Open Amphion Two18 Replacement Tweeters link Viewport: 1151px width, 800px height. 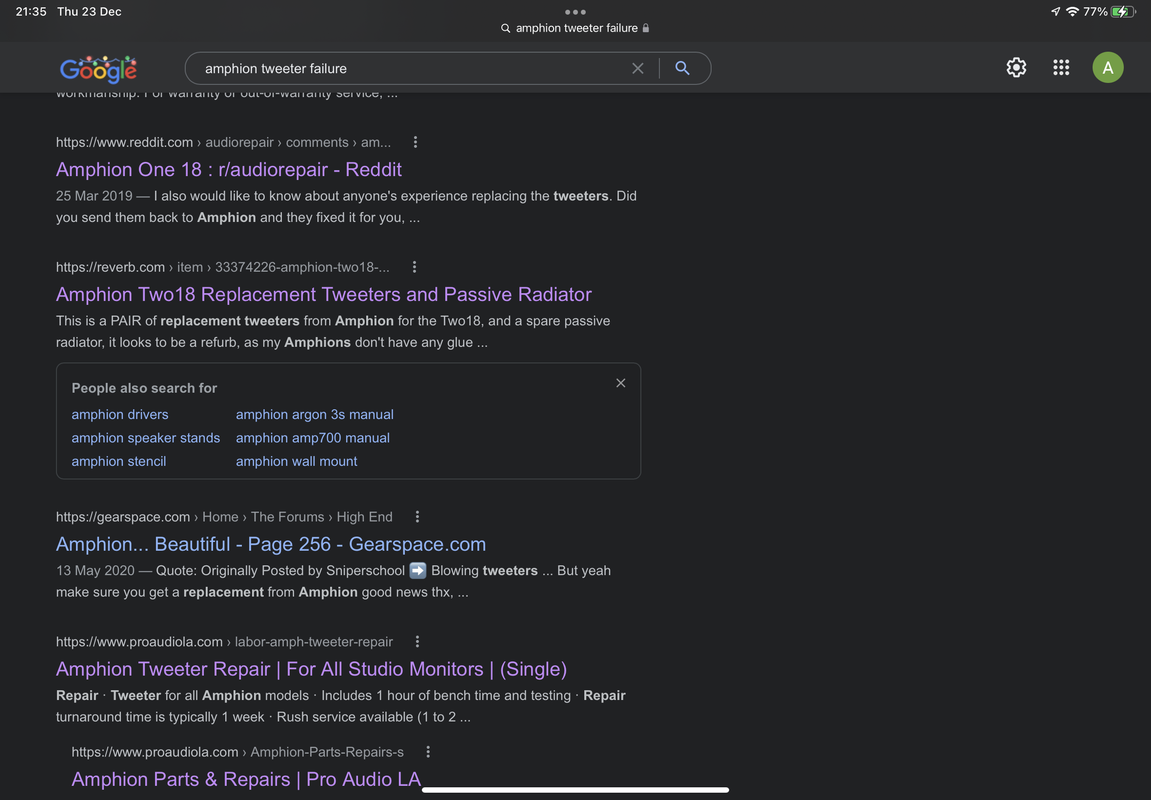tap(324, 294)
